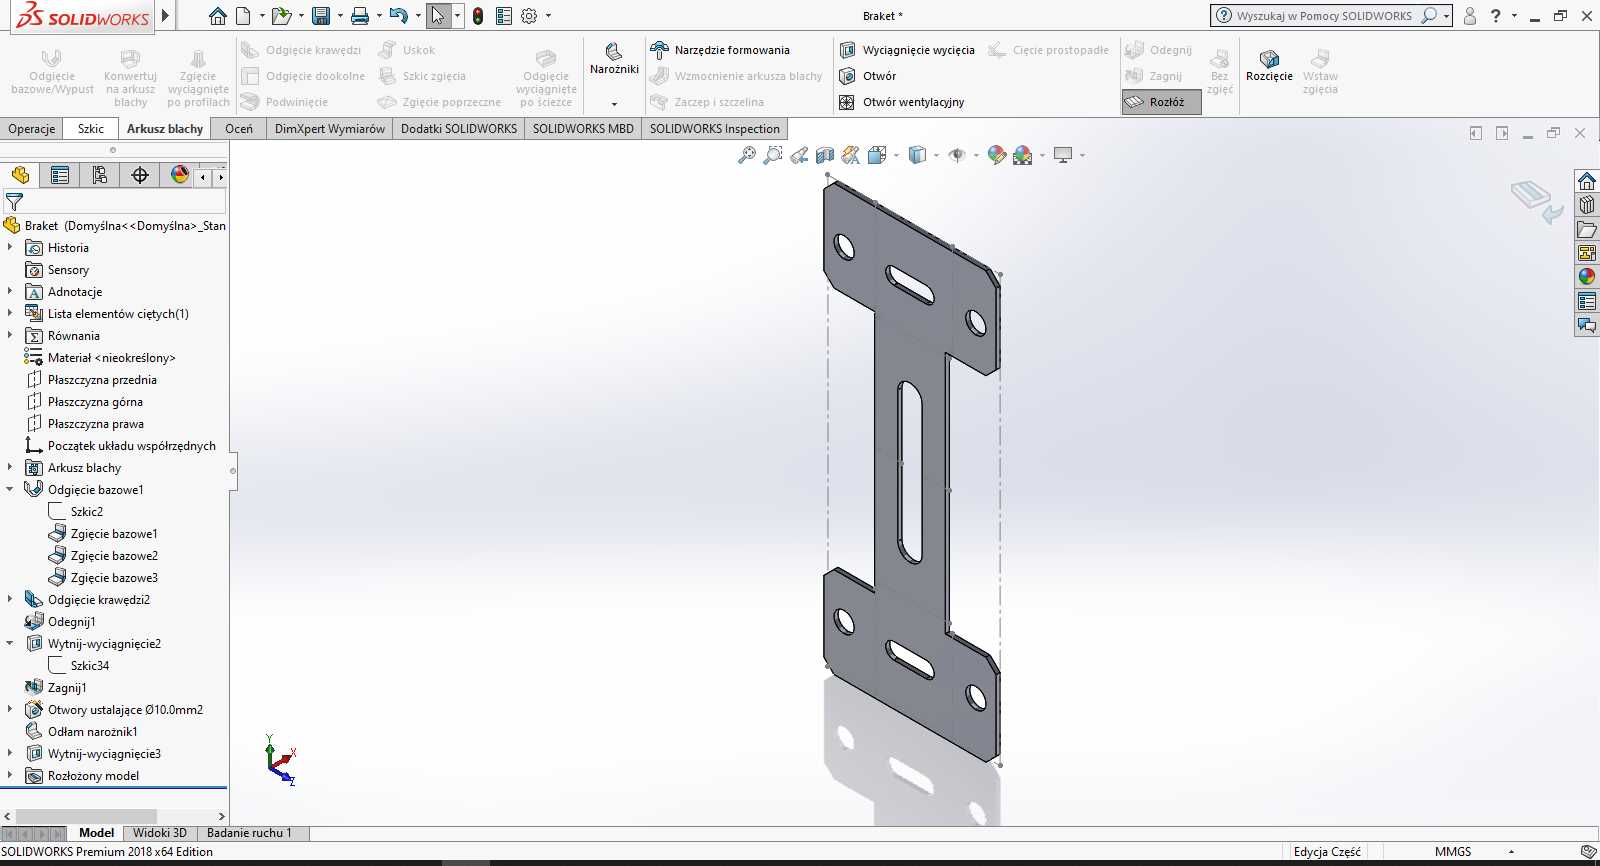Image resolution: width=1600 pixels, height=866 pixels.
Task: Click the Wyciągnięcie wycięcia button
Action: 907,50
